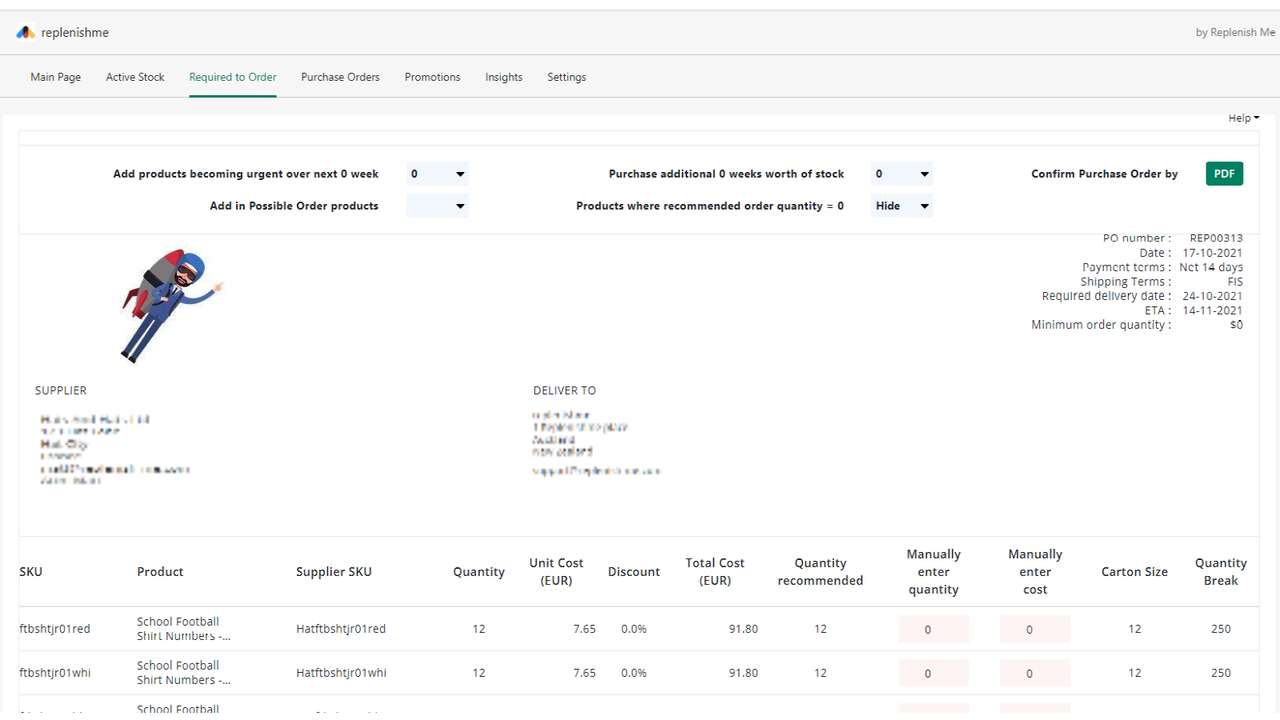
Task: Click the replenishme logo icon
Action: 26,33
